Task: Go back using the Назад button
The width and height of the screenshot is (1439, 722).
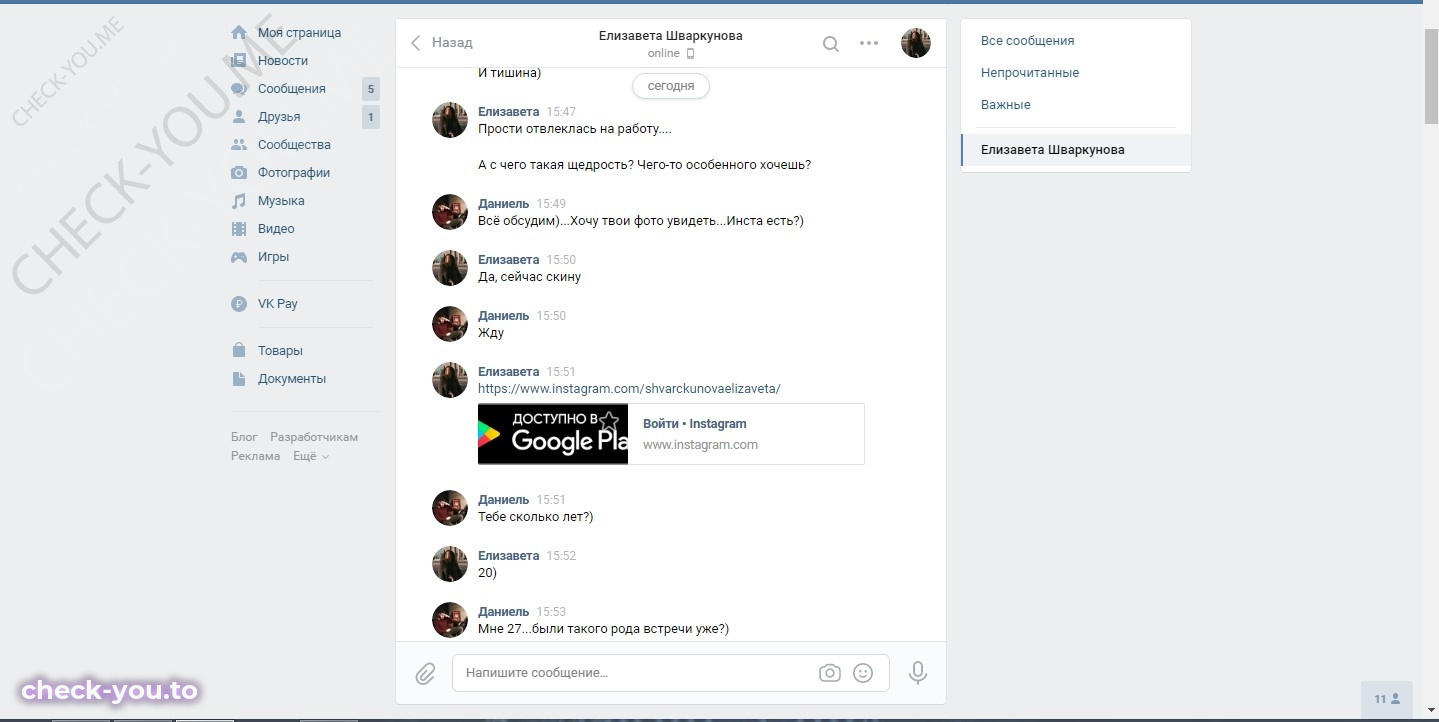Action: 441,43
